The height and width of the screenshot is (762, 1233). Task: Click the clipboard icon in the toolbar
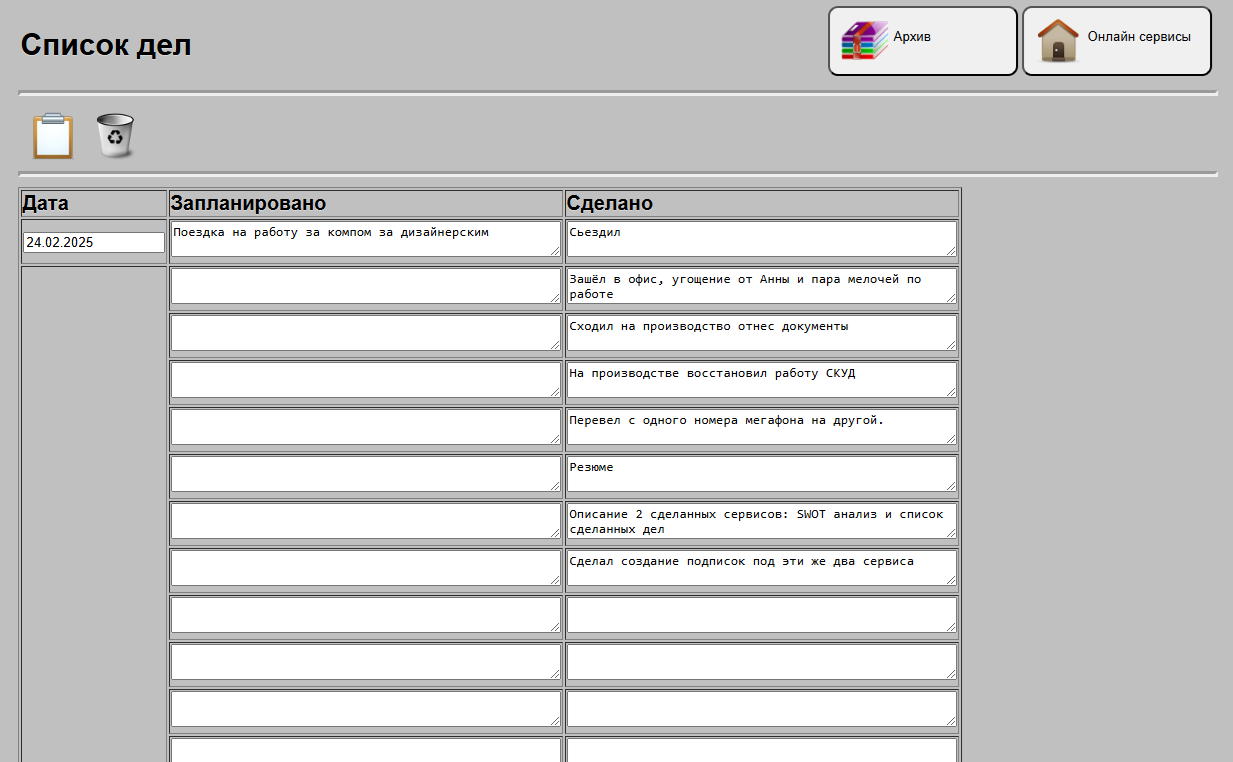53,136
